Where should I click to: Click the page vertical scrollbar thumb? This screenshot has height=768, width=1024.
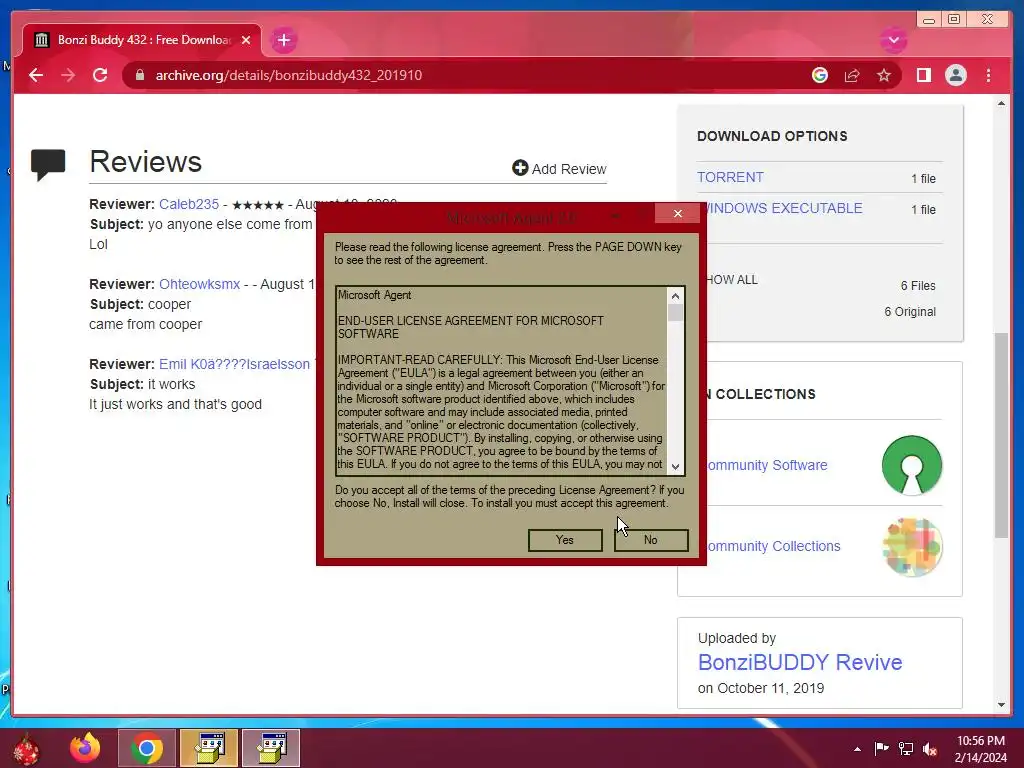1001,436
